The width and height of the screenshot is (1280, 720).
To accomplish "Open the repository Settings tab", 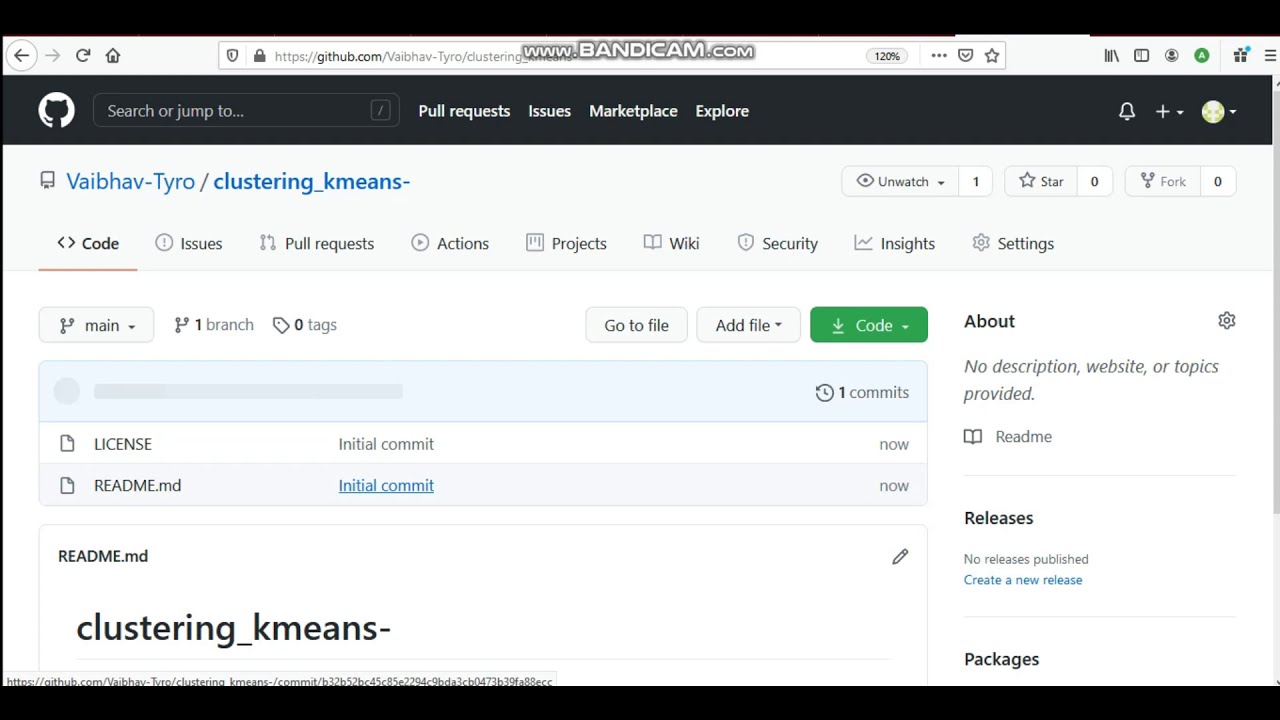I will tap(1013, 244).
